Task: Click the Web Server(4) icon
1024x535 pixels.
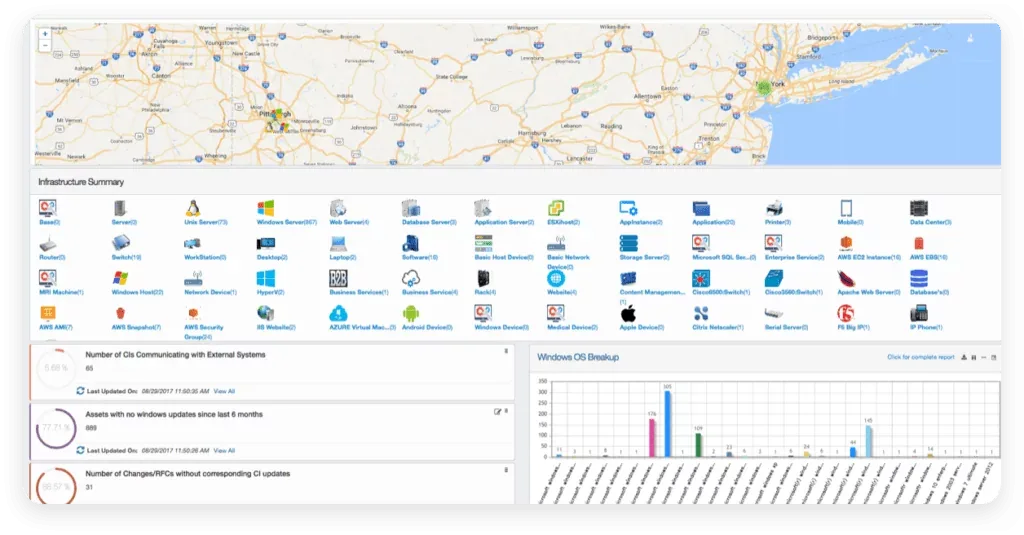Action: click(x=338, y=208)
